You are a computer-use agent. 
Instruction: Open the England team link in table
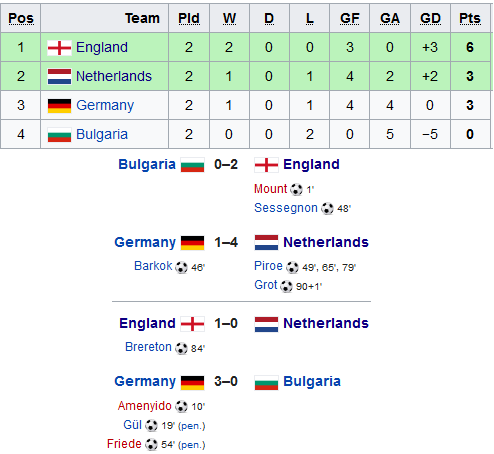[x=102, y=47]
